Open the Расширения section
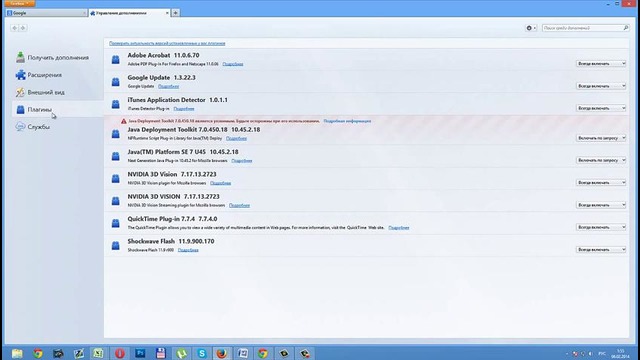Screen dimensions: 640x360 (x=39, y=75)
